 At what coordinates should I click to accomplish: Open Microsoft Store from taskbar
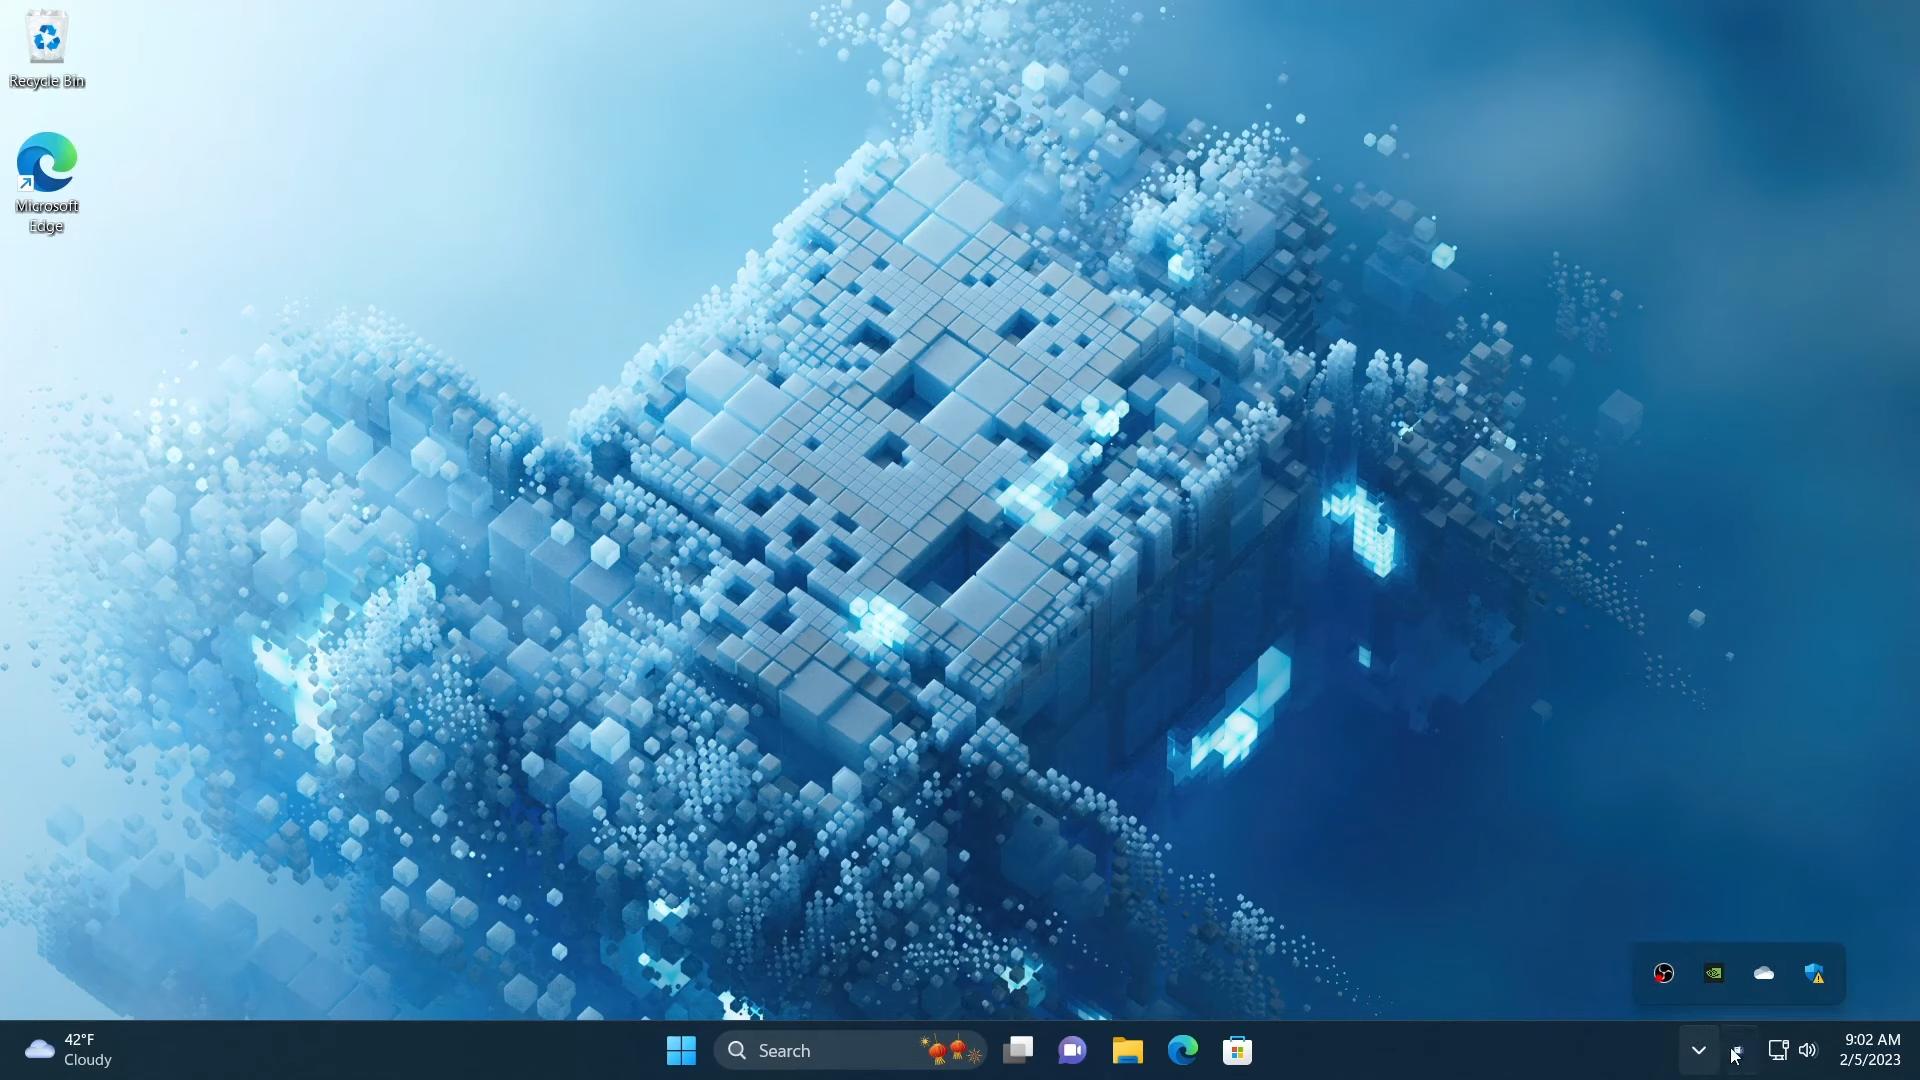1237,1050
